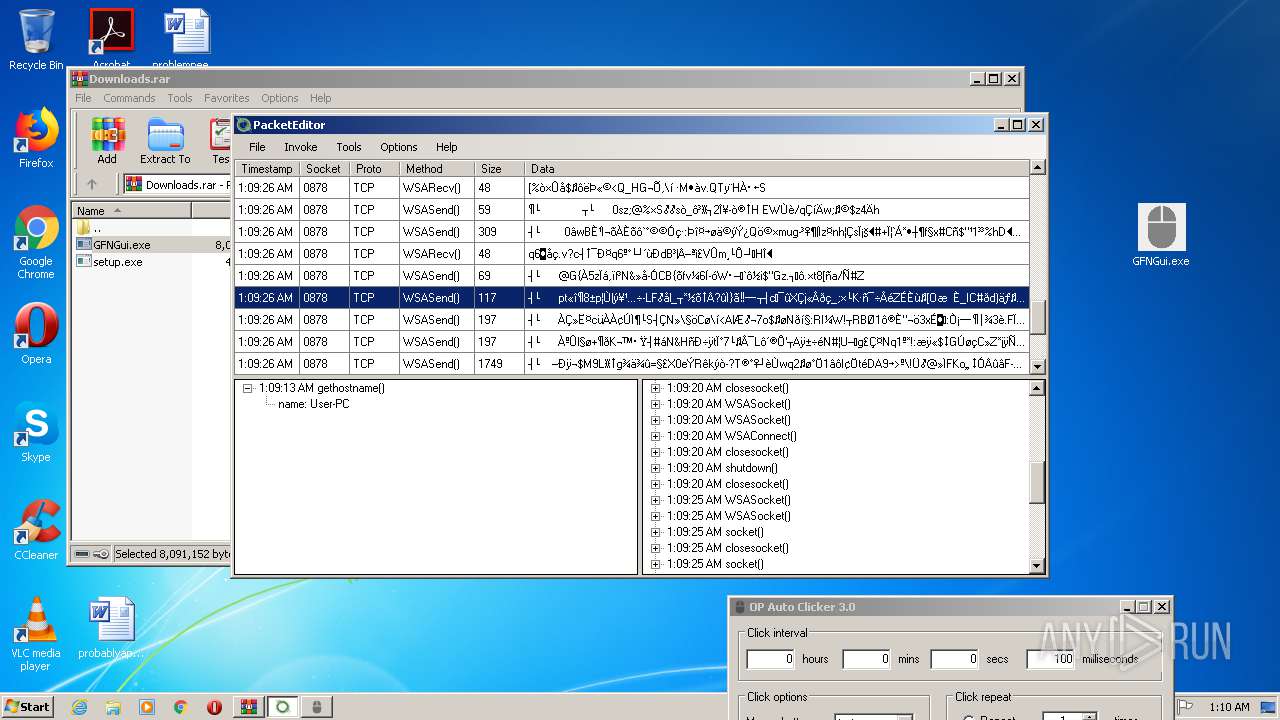
Task: Sort packets by Size column header
Action: tap(499, 169)
